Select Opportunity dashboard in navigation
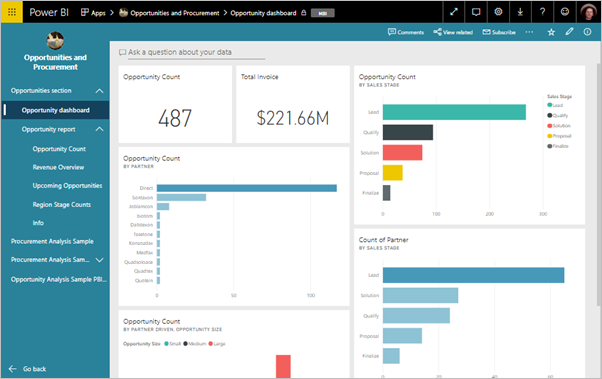This screenshot has height=379, width=602. point(55,110)
